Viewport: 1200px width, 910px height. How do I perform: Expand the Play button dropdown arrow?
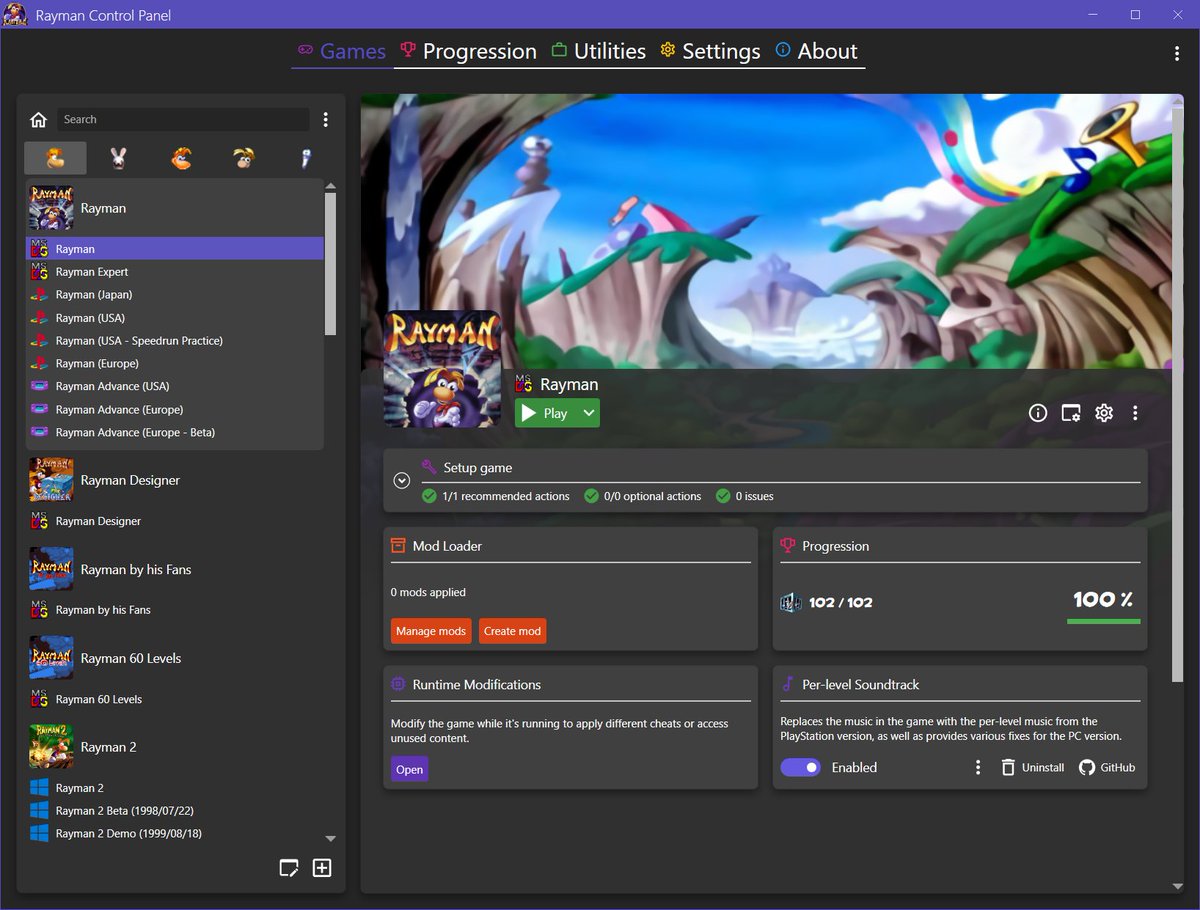point(588,413)
